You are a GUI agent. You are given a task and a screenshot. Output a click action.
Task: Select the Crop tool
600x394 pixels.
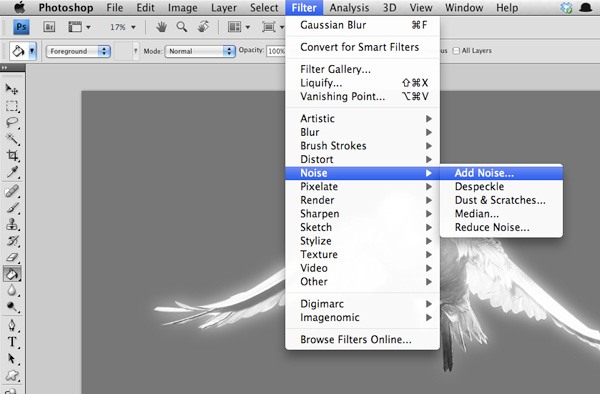click(x=12, y=155)
